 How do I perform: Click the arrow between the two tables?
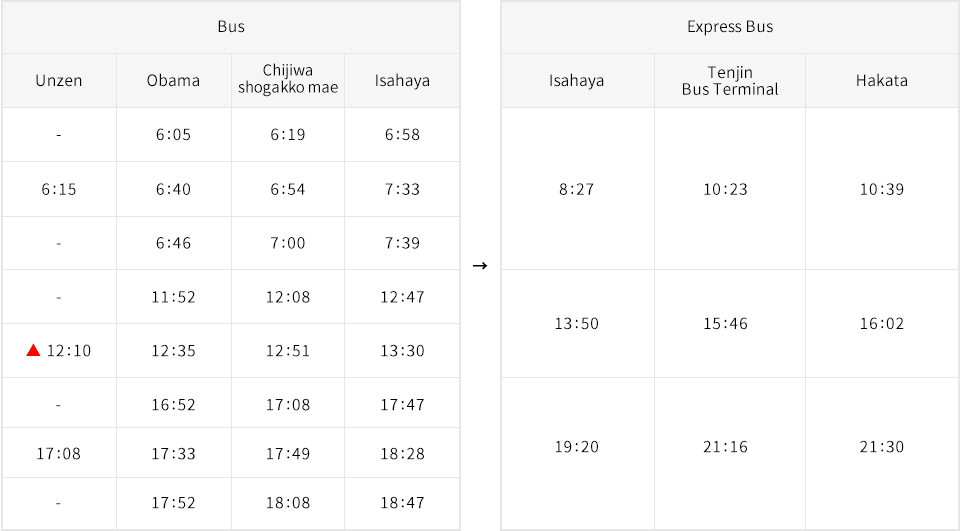(x=480, y=265)
